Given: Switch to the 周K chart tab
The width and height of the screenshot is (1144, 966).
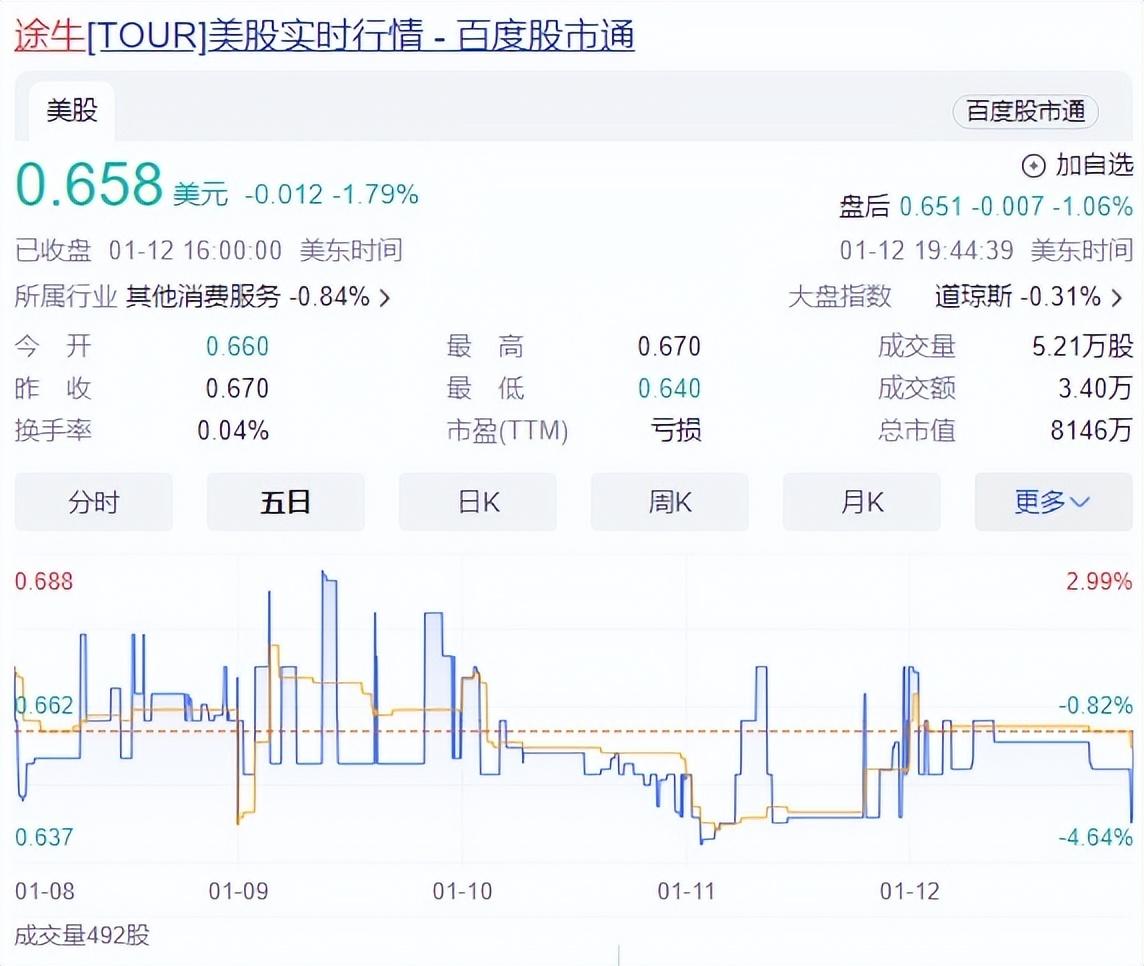Looking at the screenshot, I should click(670, 502).
